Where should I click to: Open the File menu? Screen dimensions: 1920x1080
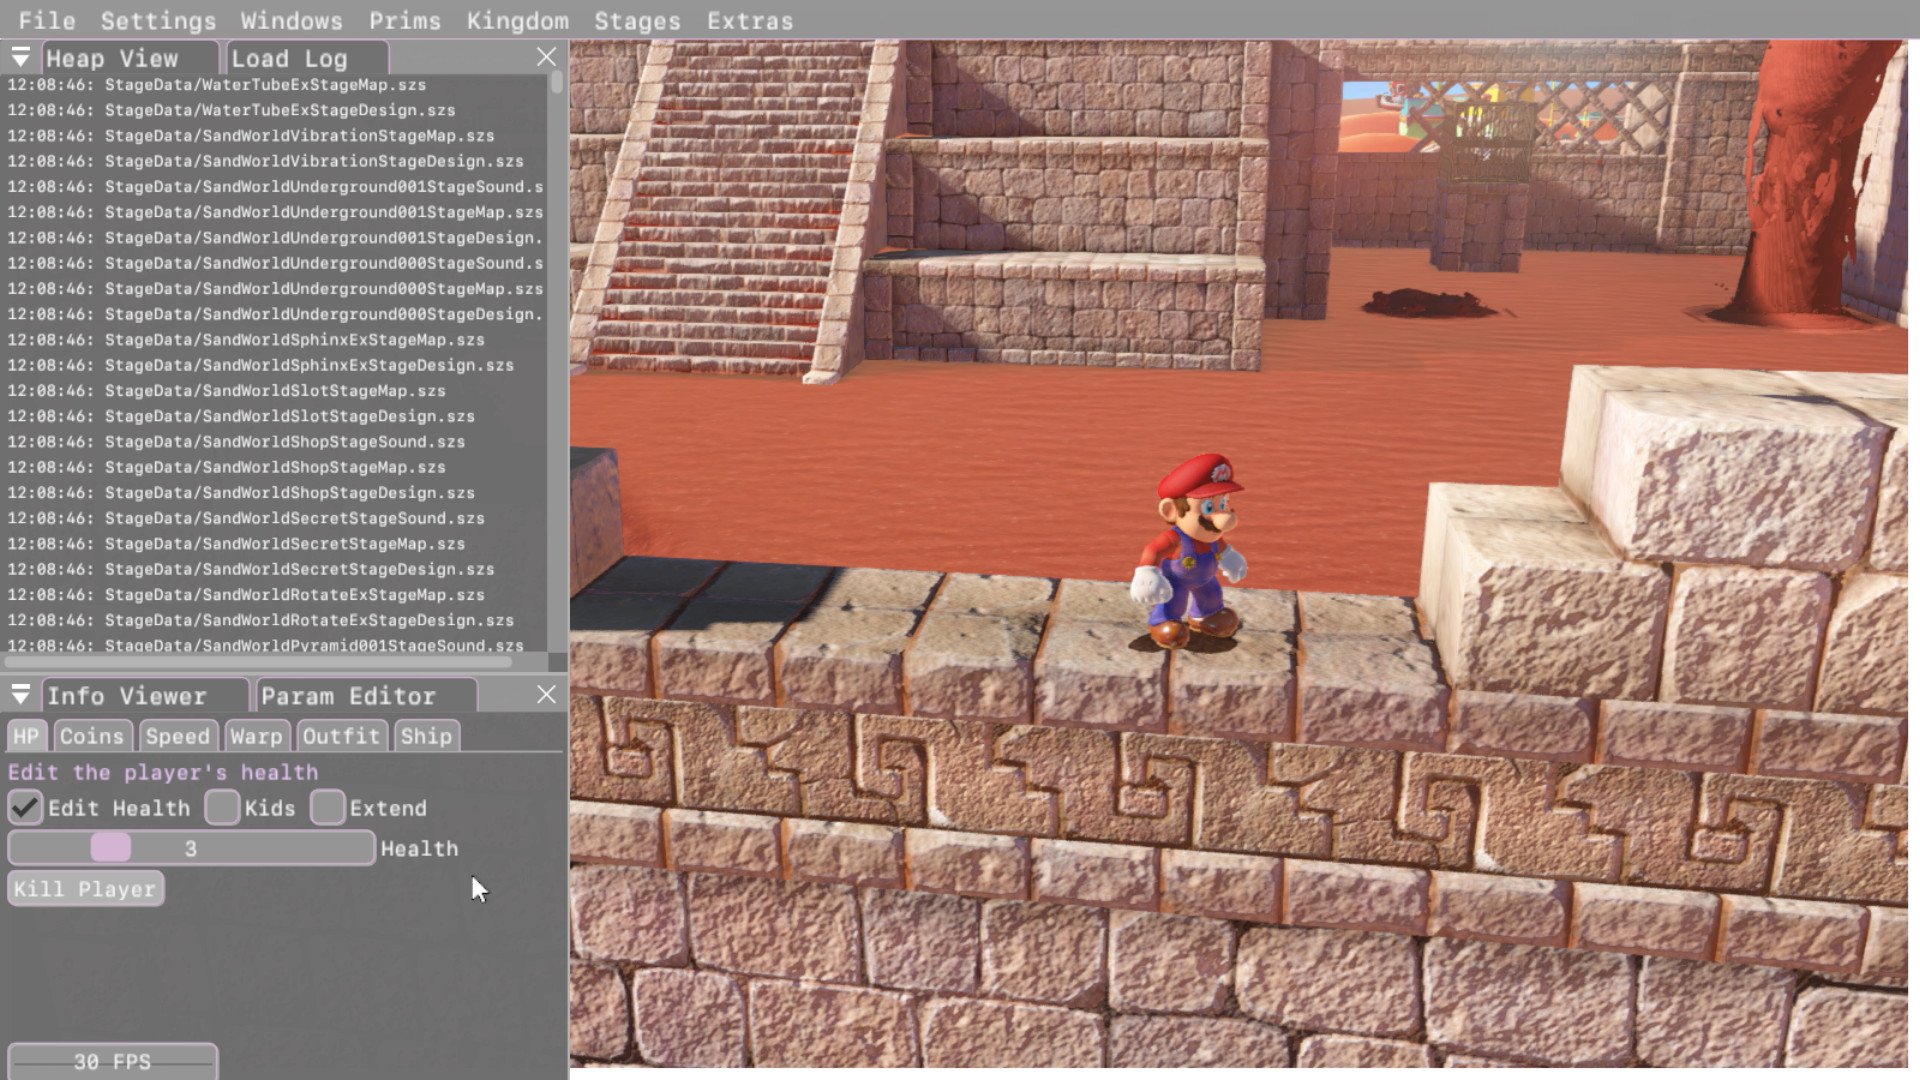[x=47, y=20]
